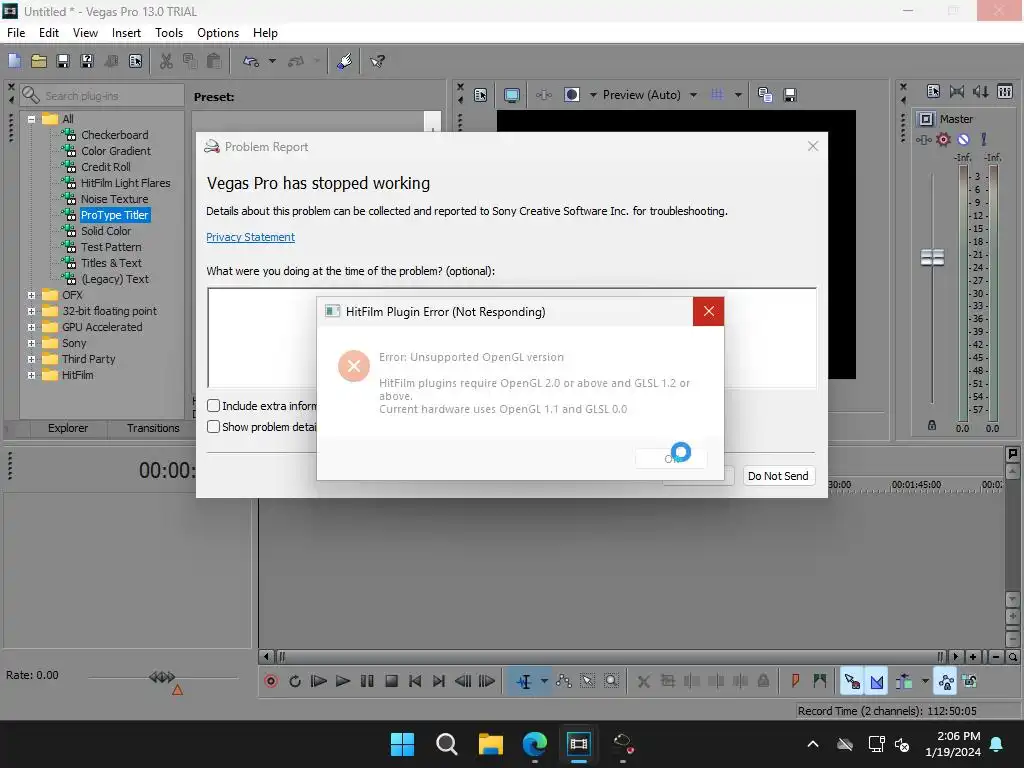Viewport: 1024px width, 768px height.
Task: Click the Master volume fader handle
Action: pos(932,257)
